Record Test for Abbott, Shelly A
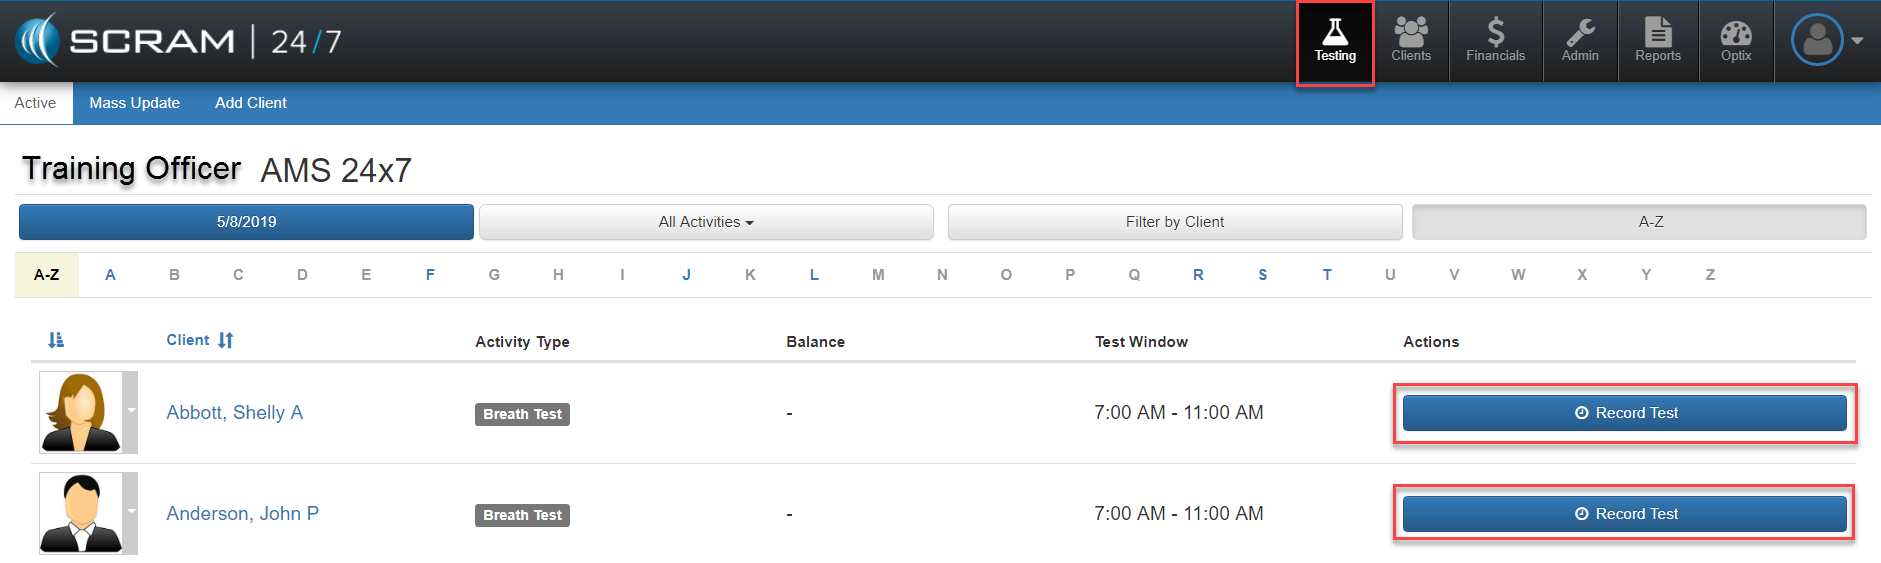This screenshot has width=1881, height=563. tap(1624, 413)
